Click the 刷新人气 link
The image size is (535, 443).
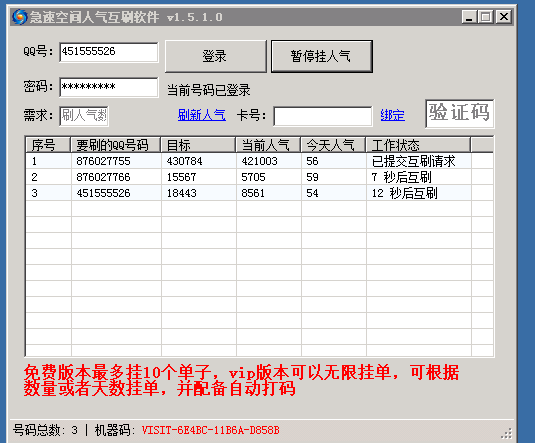tap(202, 115)
